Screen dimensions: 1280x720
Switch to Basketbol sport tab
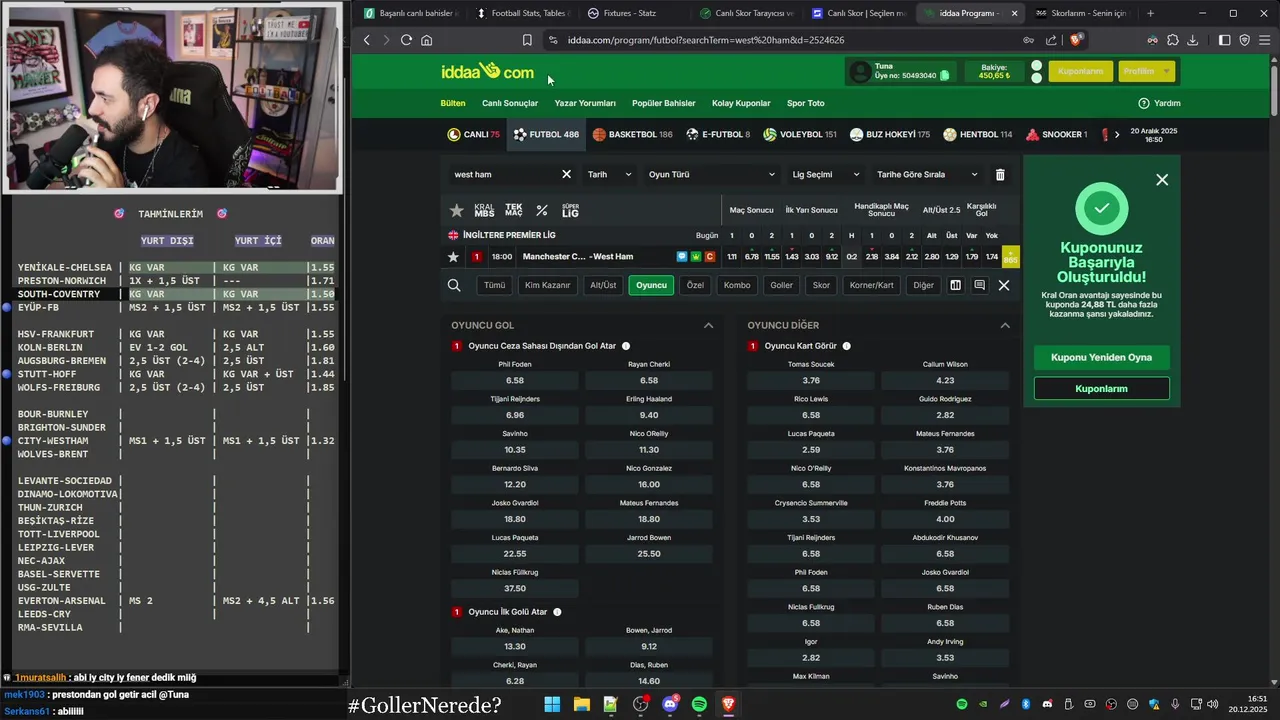click(x=632, y=134)
